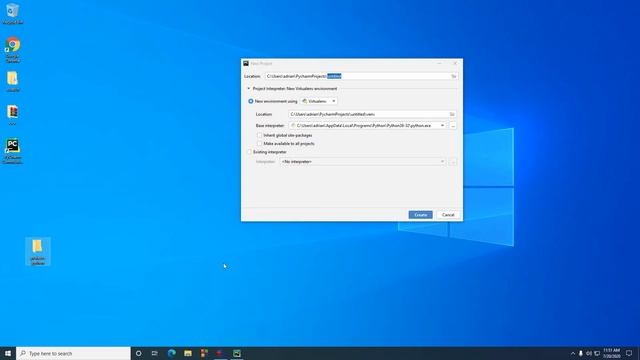
Task: Open network status tray icon
Action: [597, 353]
